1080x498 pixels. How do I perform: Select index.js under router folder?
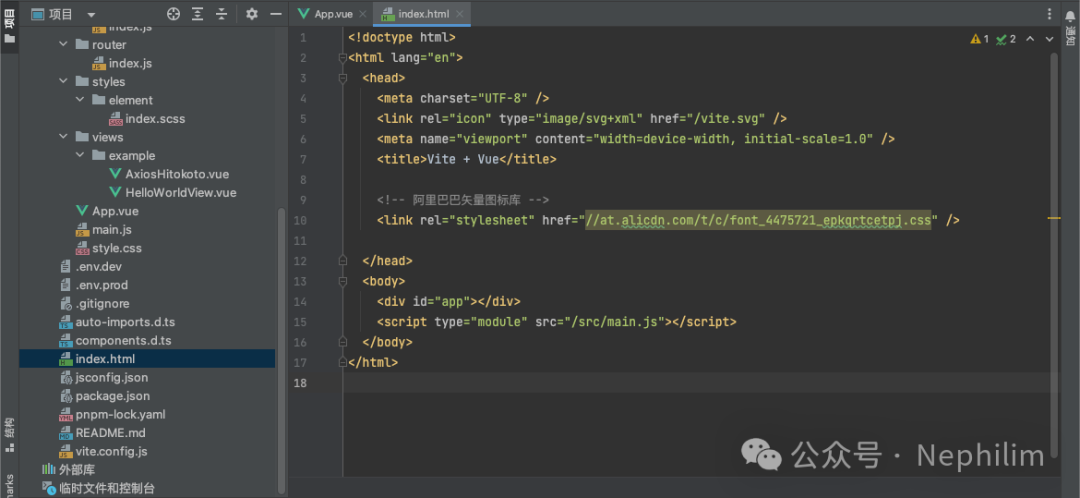tap(122, 63)
